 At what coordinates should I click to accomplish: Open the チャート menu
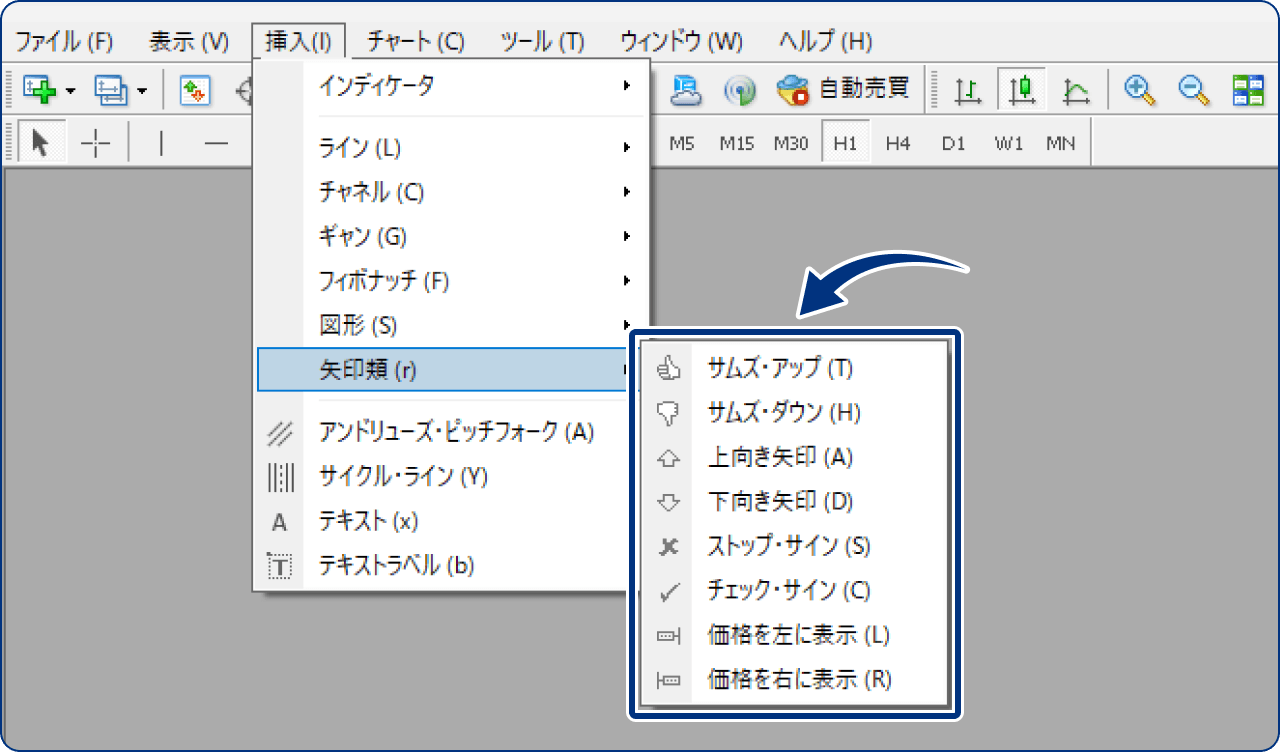(413, 41)
